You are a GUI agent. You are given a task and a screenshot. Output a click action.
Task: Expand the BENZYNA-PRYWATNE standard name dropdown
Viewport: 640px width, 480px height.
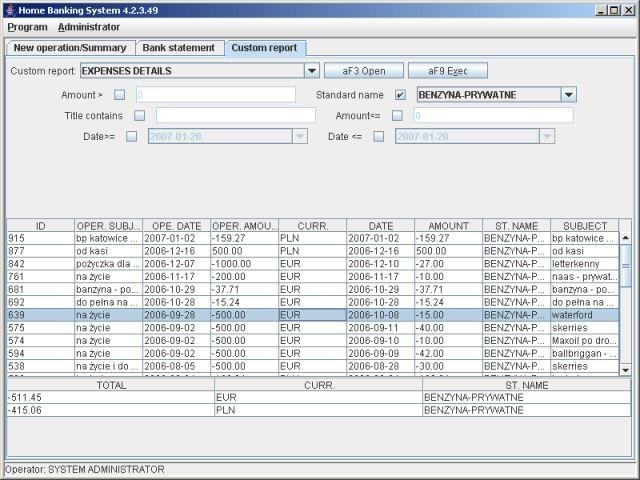point(568,95)
